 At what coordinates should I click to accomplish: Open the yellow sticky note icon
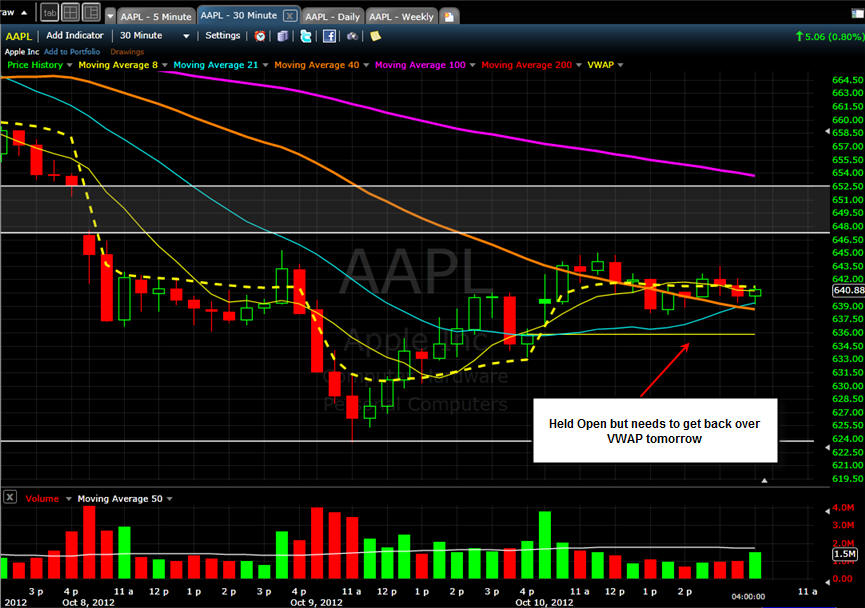pos(375,36)
